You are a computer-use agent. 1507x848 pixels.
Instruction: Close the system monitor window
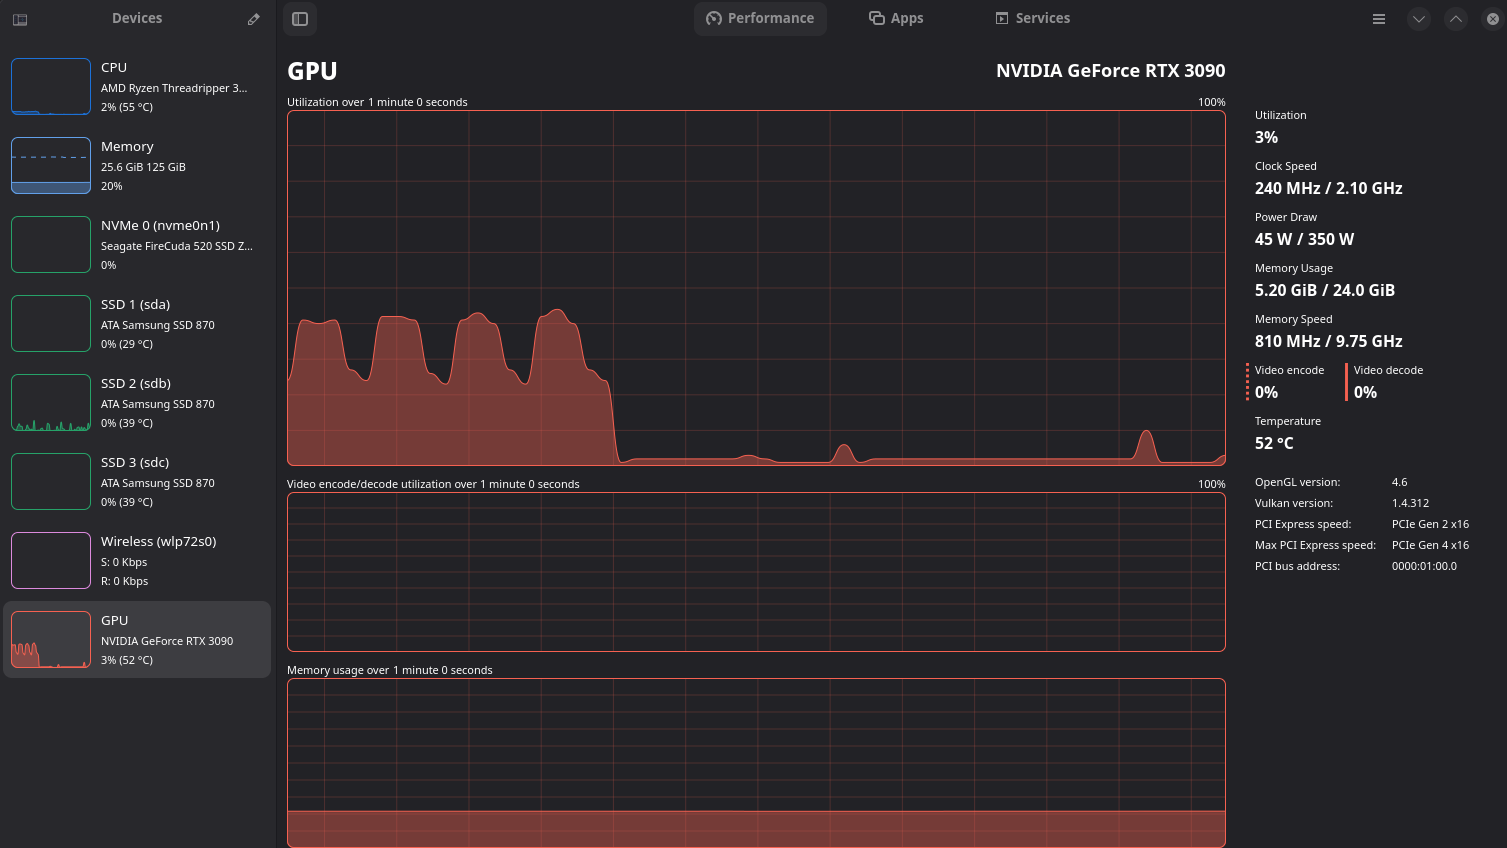pos(1492,19)
